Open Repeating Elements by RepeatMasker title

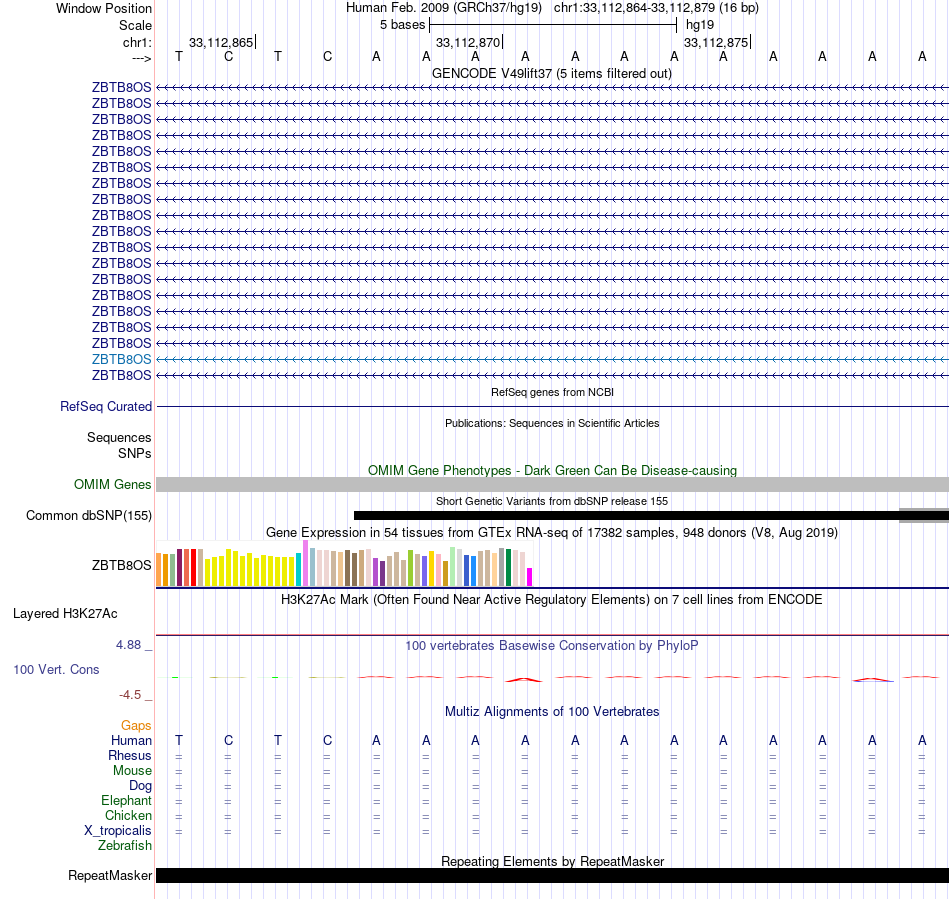point(552,861)
